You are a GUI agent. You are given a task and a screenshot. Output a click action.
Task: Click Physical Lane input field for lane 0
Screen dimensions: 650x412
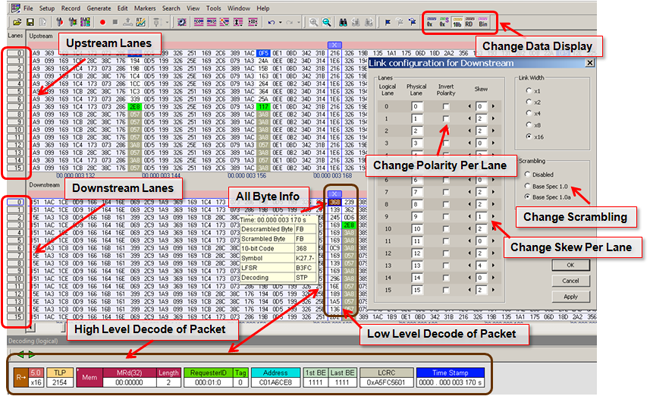417,107
